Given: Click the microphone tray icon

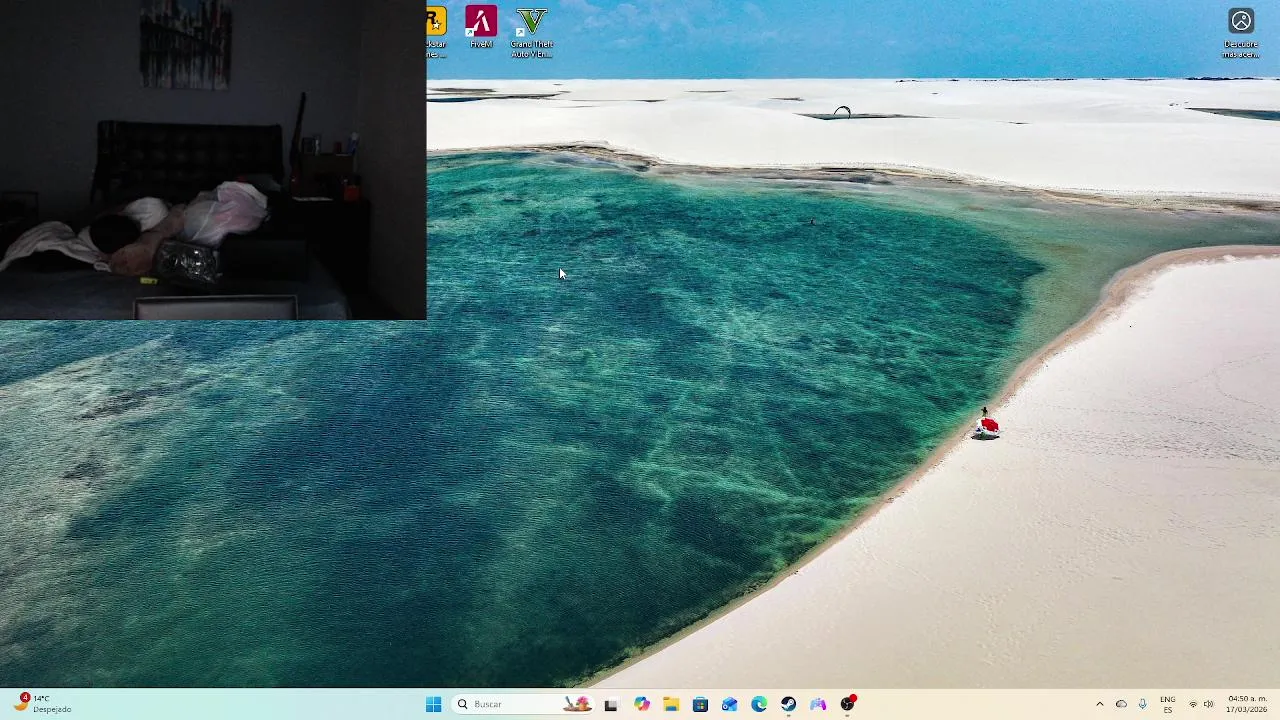Looking at the screenshot, I should pyautogui.click(x=1142, y=704).
